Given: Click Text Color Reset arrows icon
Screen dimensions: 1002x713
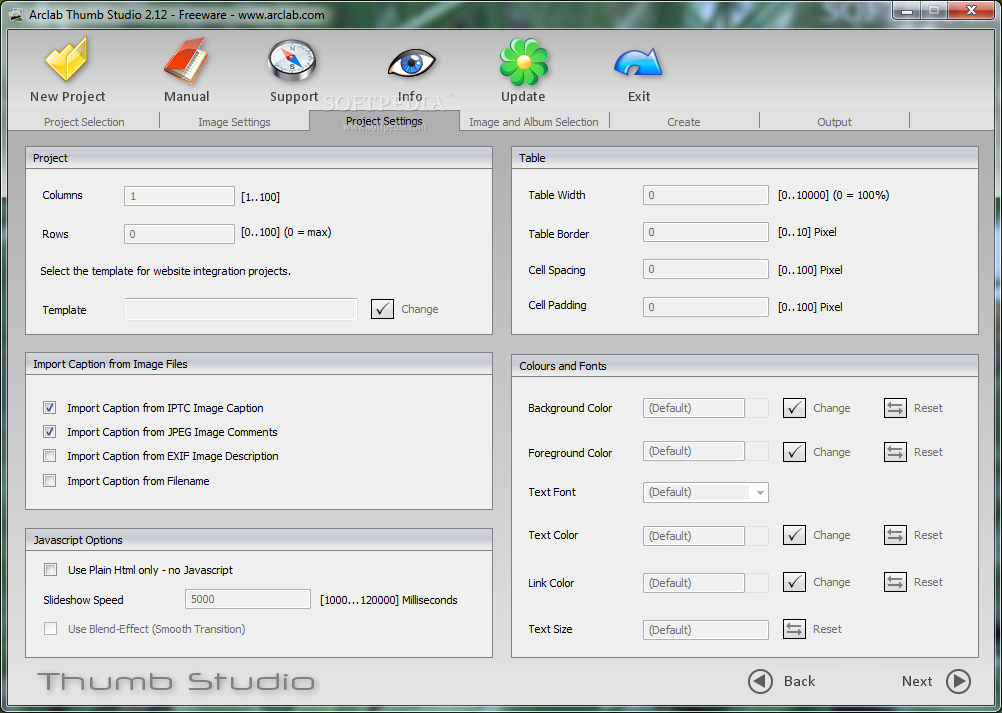Looking at the screenshot, I should tap(895, 535).
